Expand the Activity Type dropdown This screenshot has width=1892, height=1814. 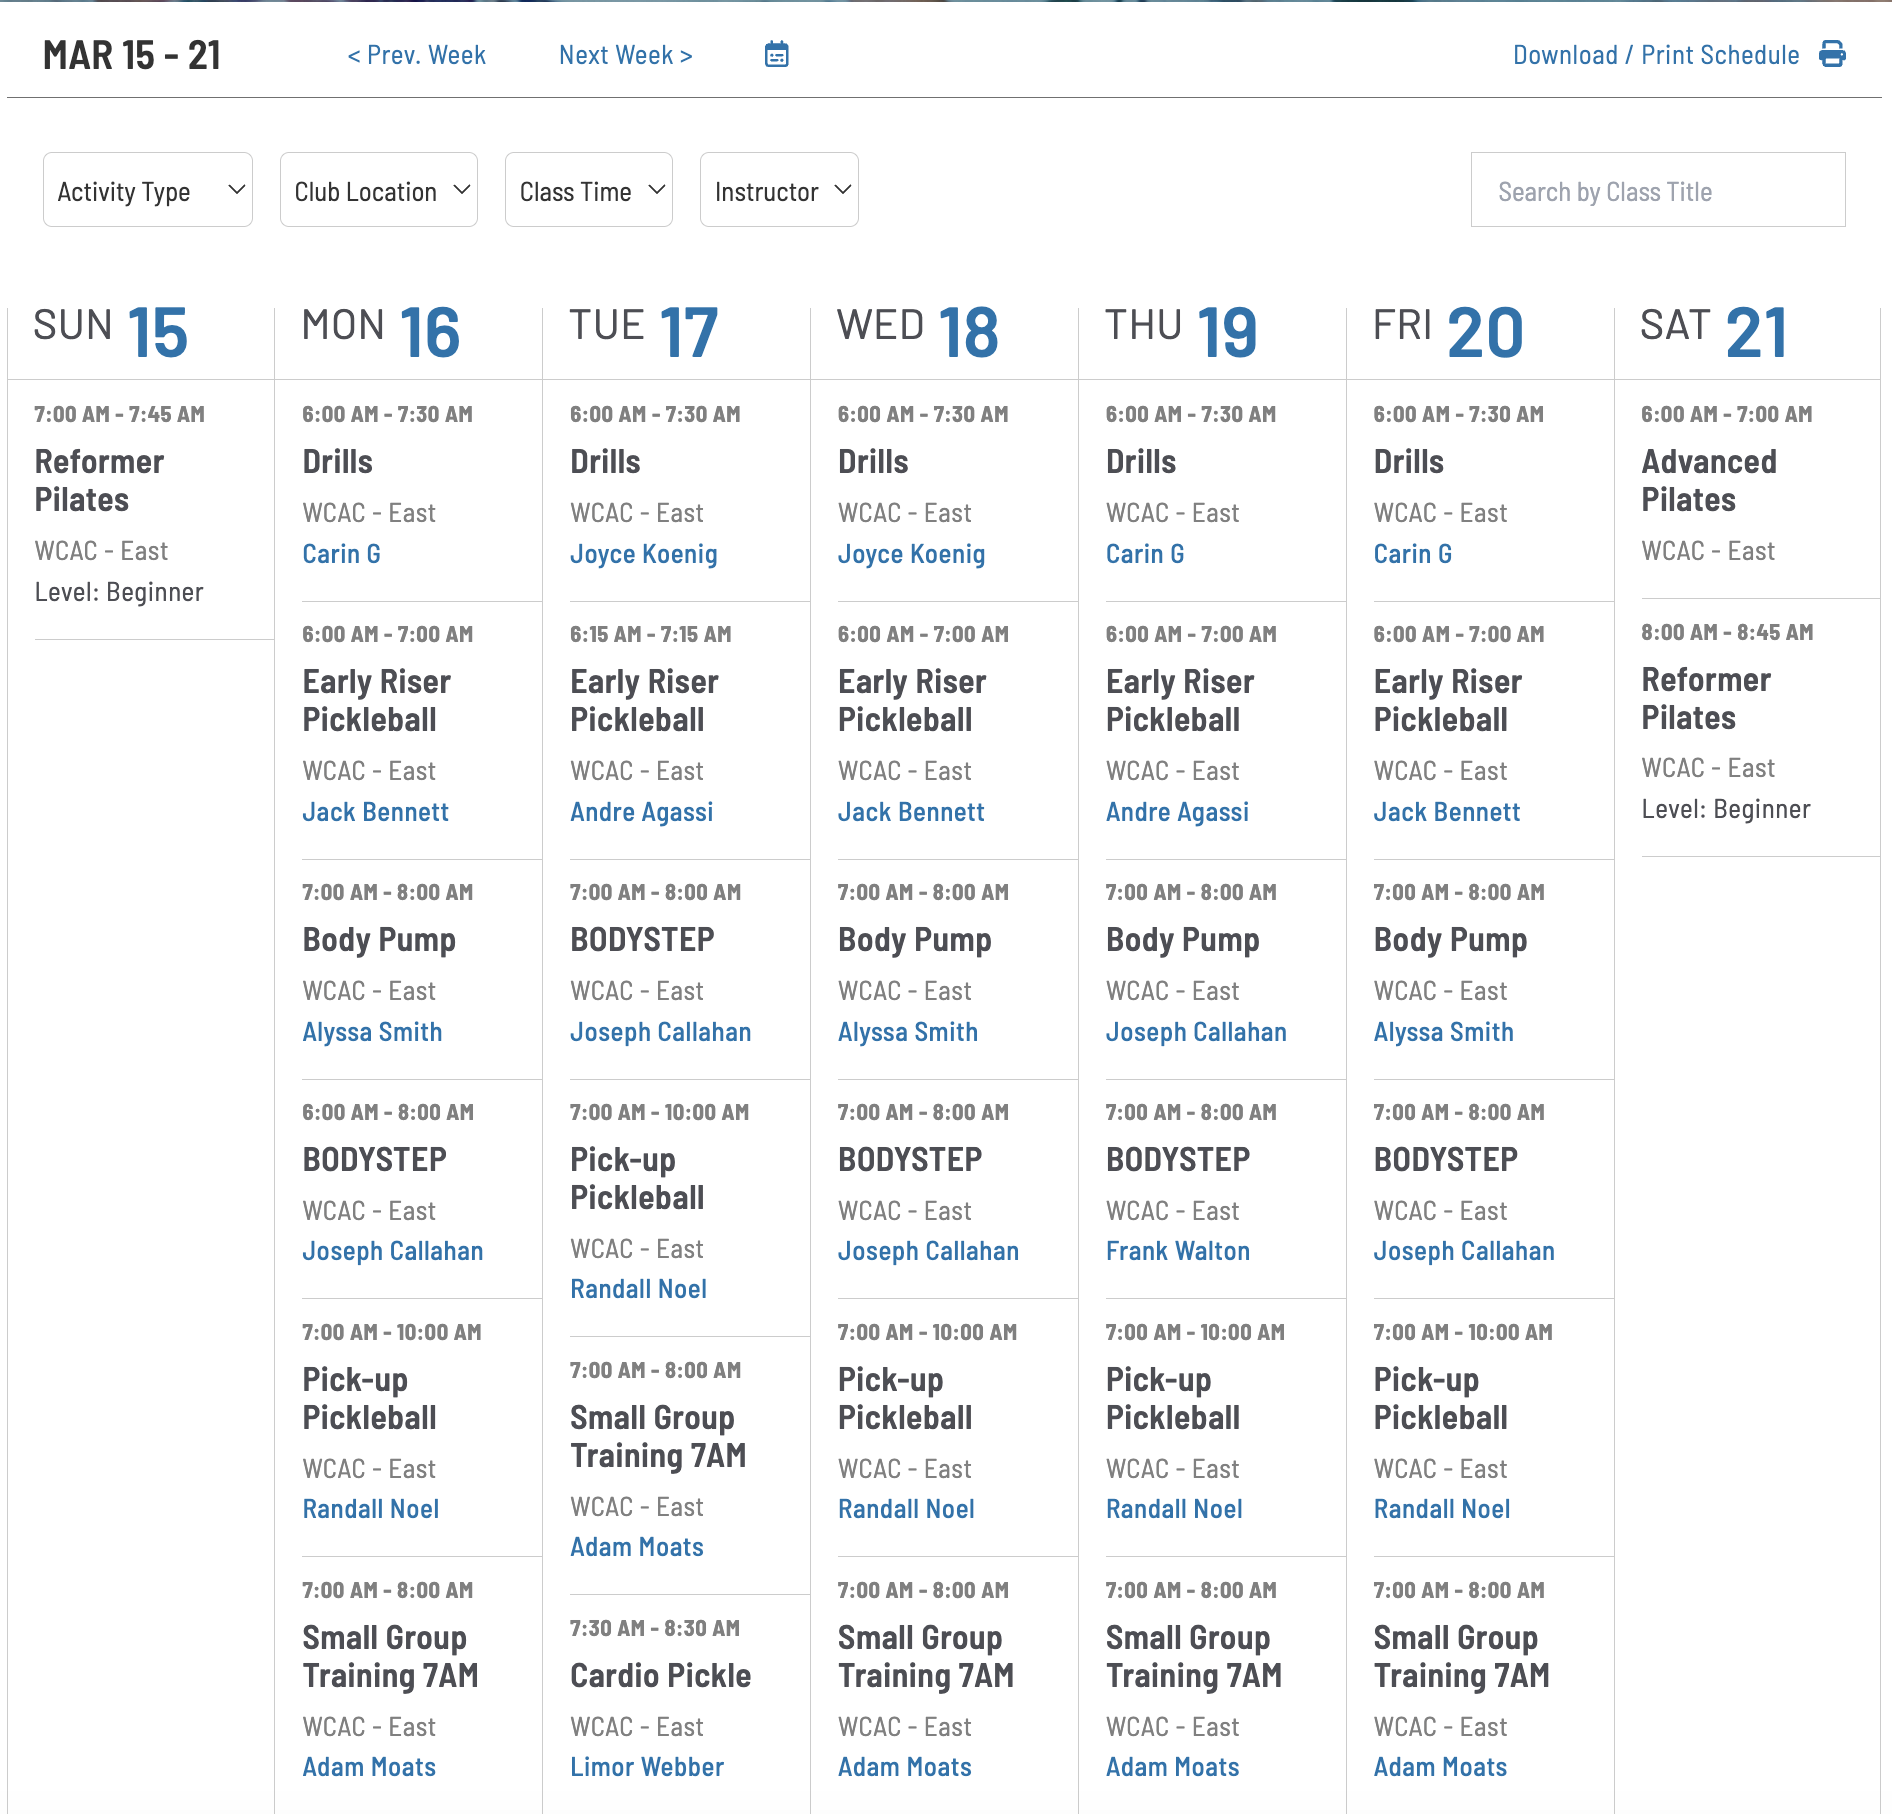[x=147, y=190]
